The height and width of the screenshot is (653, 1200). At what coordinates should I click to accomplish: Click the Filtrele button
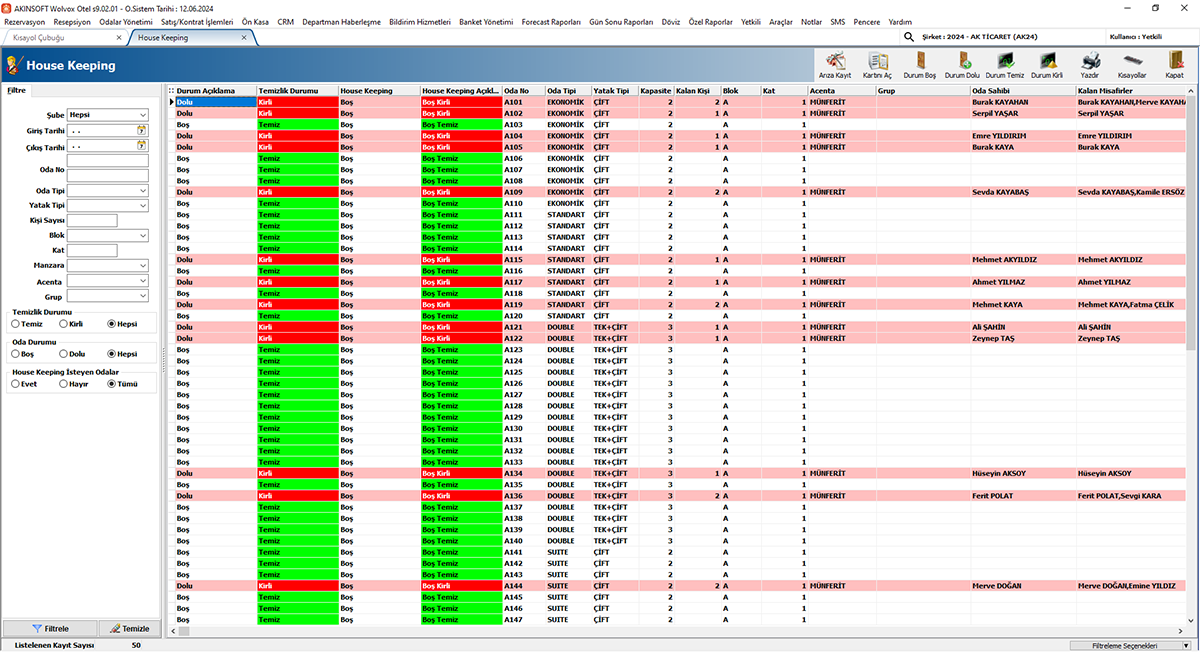click(50, 628)
